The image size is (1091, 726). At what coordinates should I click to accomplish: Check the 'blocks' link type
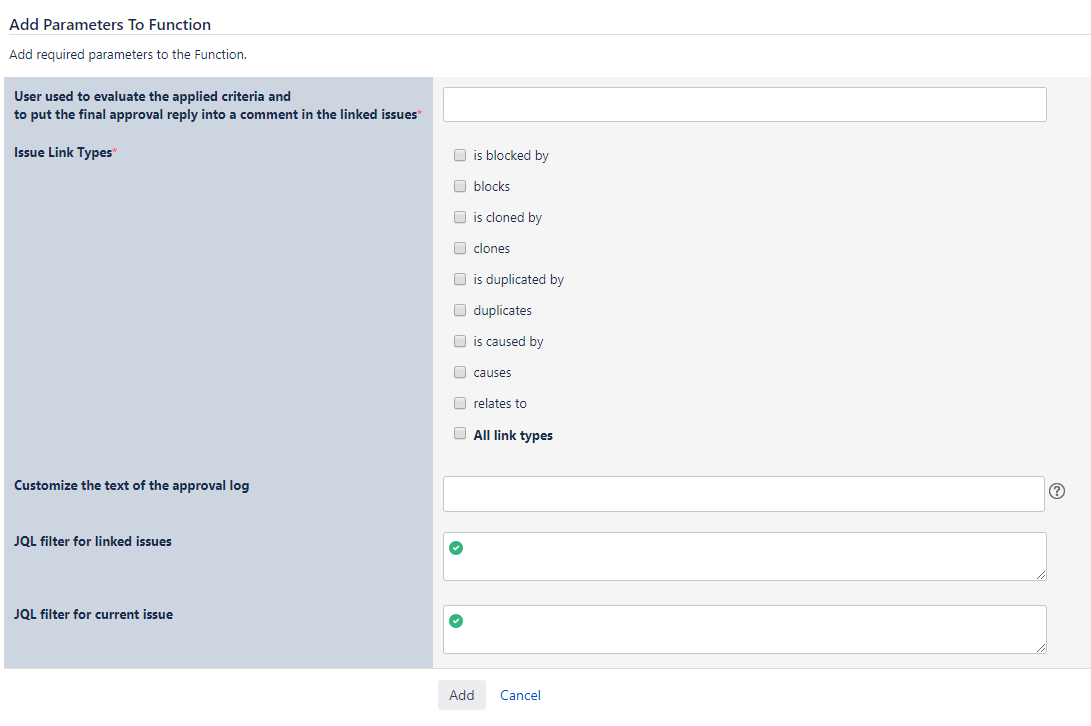(460, 186)
